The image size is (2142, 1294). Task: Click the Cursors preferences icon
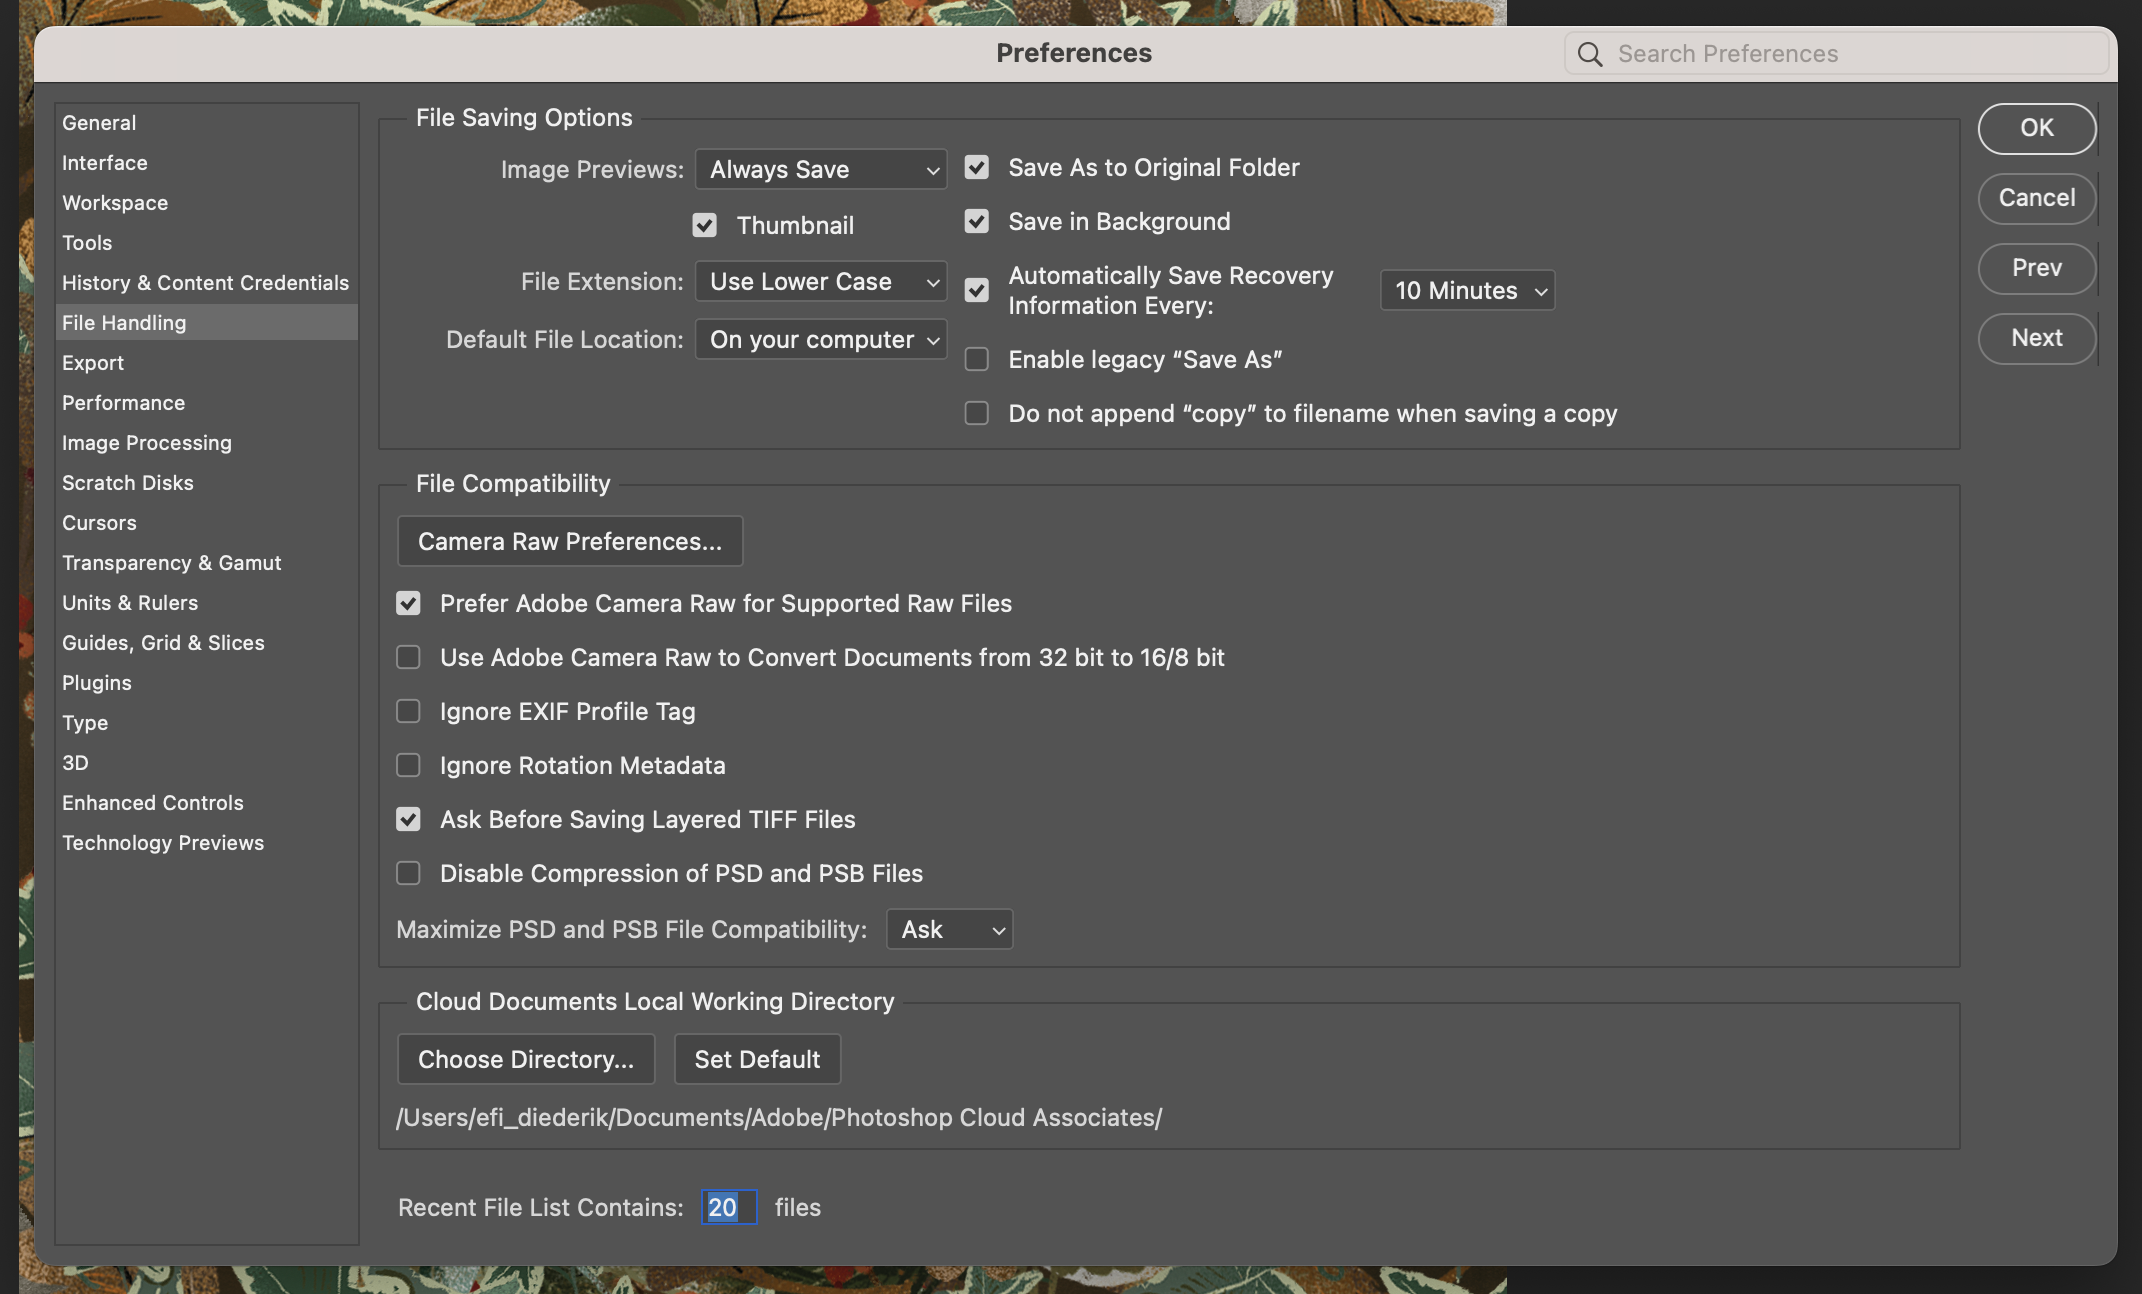pyautogui.click(x=98, y=522)
